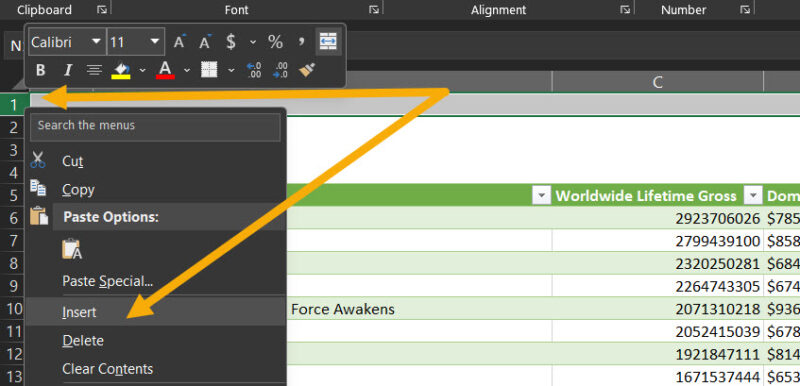Open the Calibri font name dropdown
800x386 pixels.
coord(96,41)
